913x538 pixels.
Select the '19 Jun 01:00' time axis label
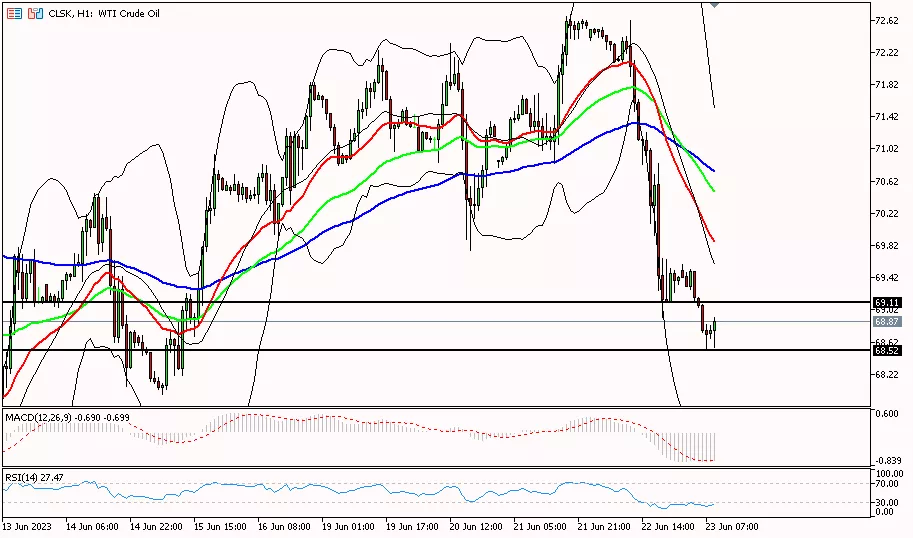[x=348, y=526]
